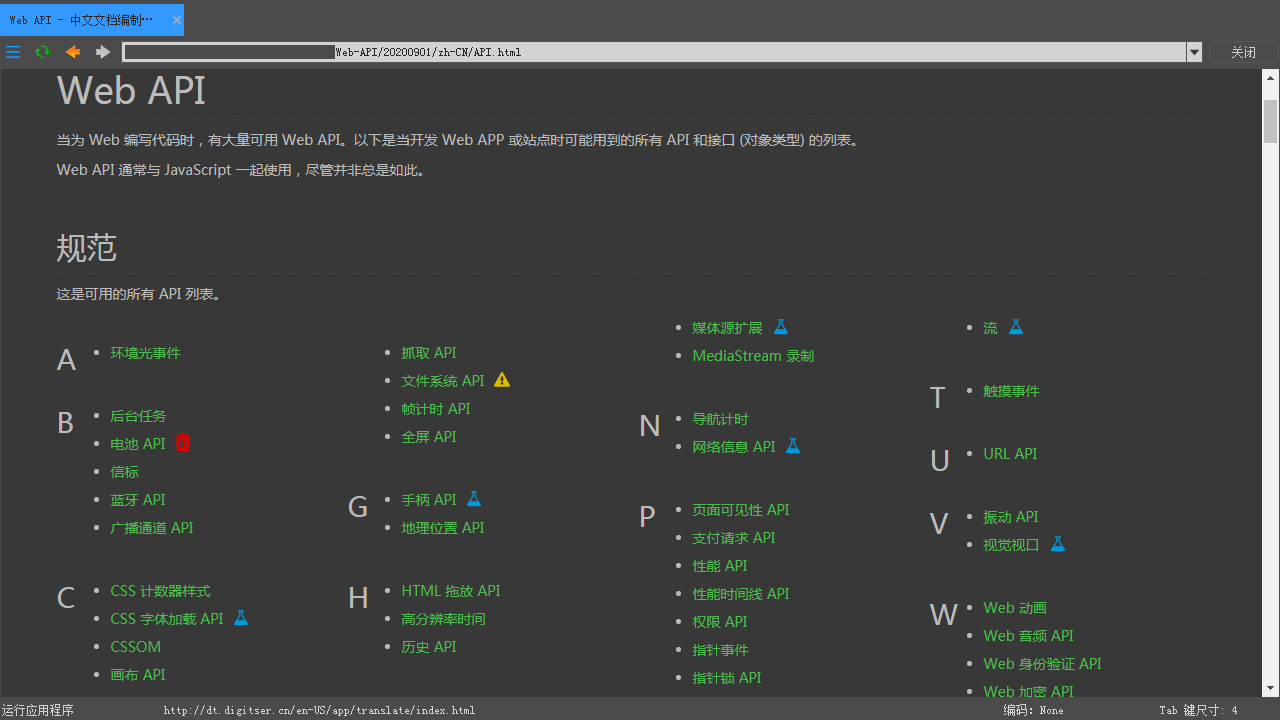Image resolution: width=1280 pixels, height=720 pixels.
Task: Click the URL address input field
Action: tap(650, 52)
